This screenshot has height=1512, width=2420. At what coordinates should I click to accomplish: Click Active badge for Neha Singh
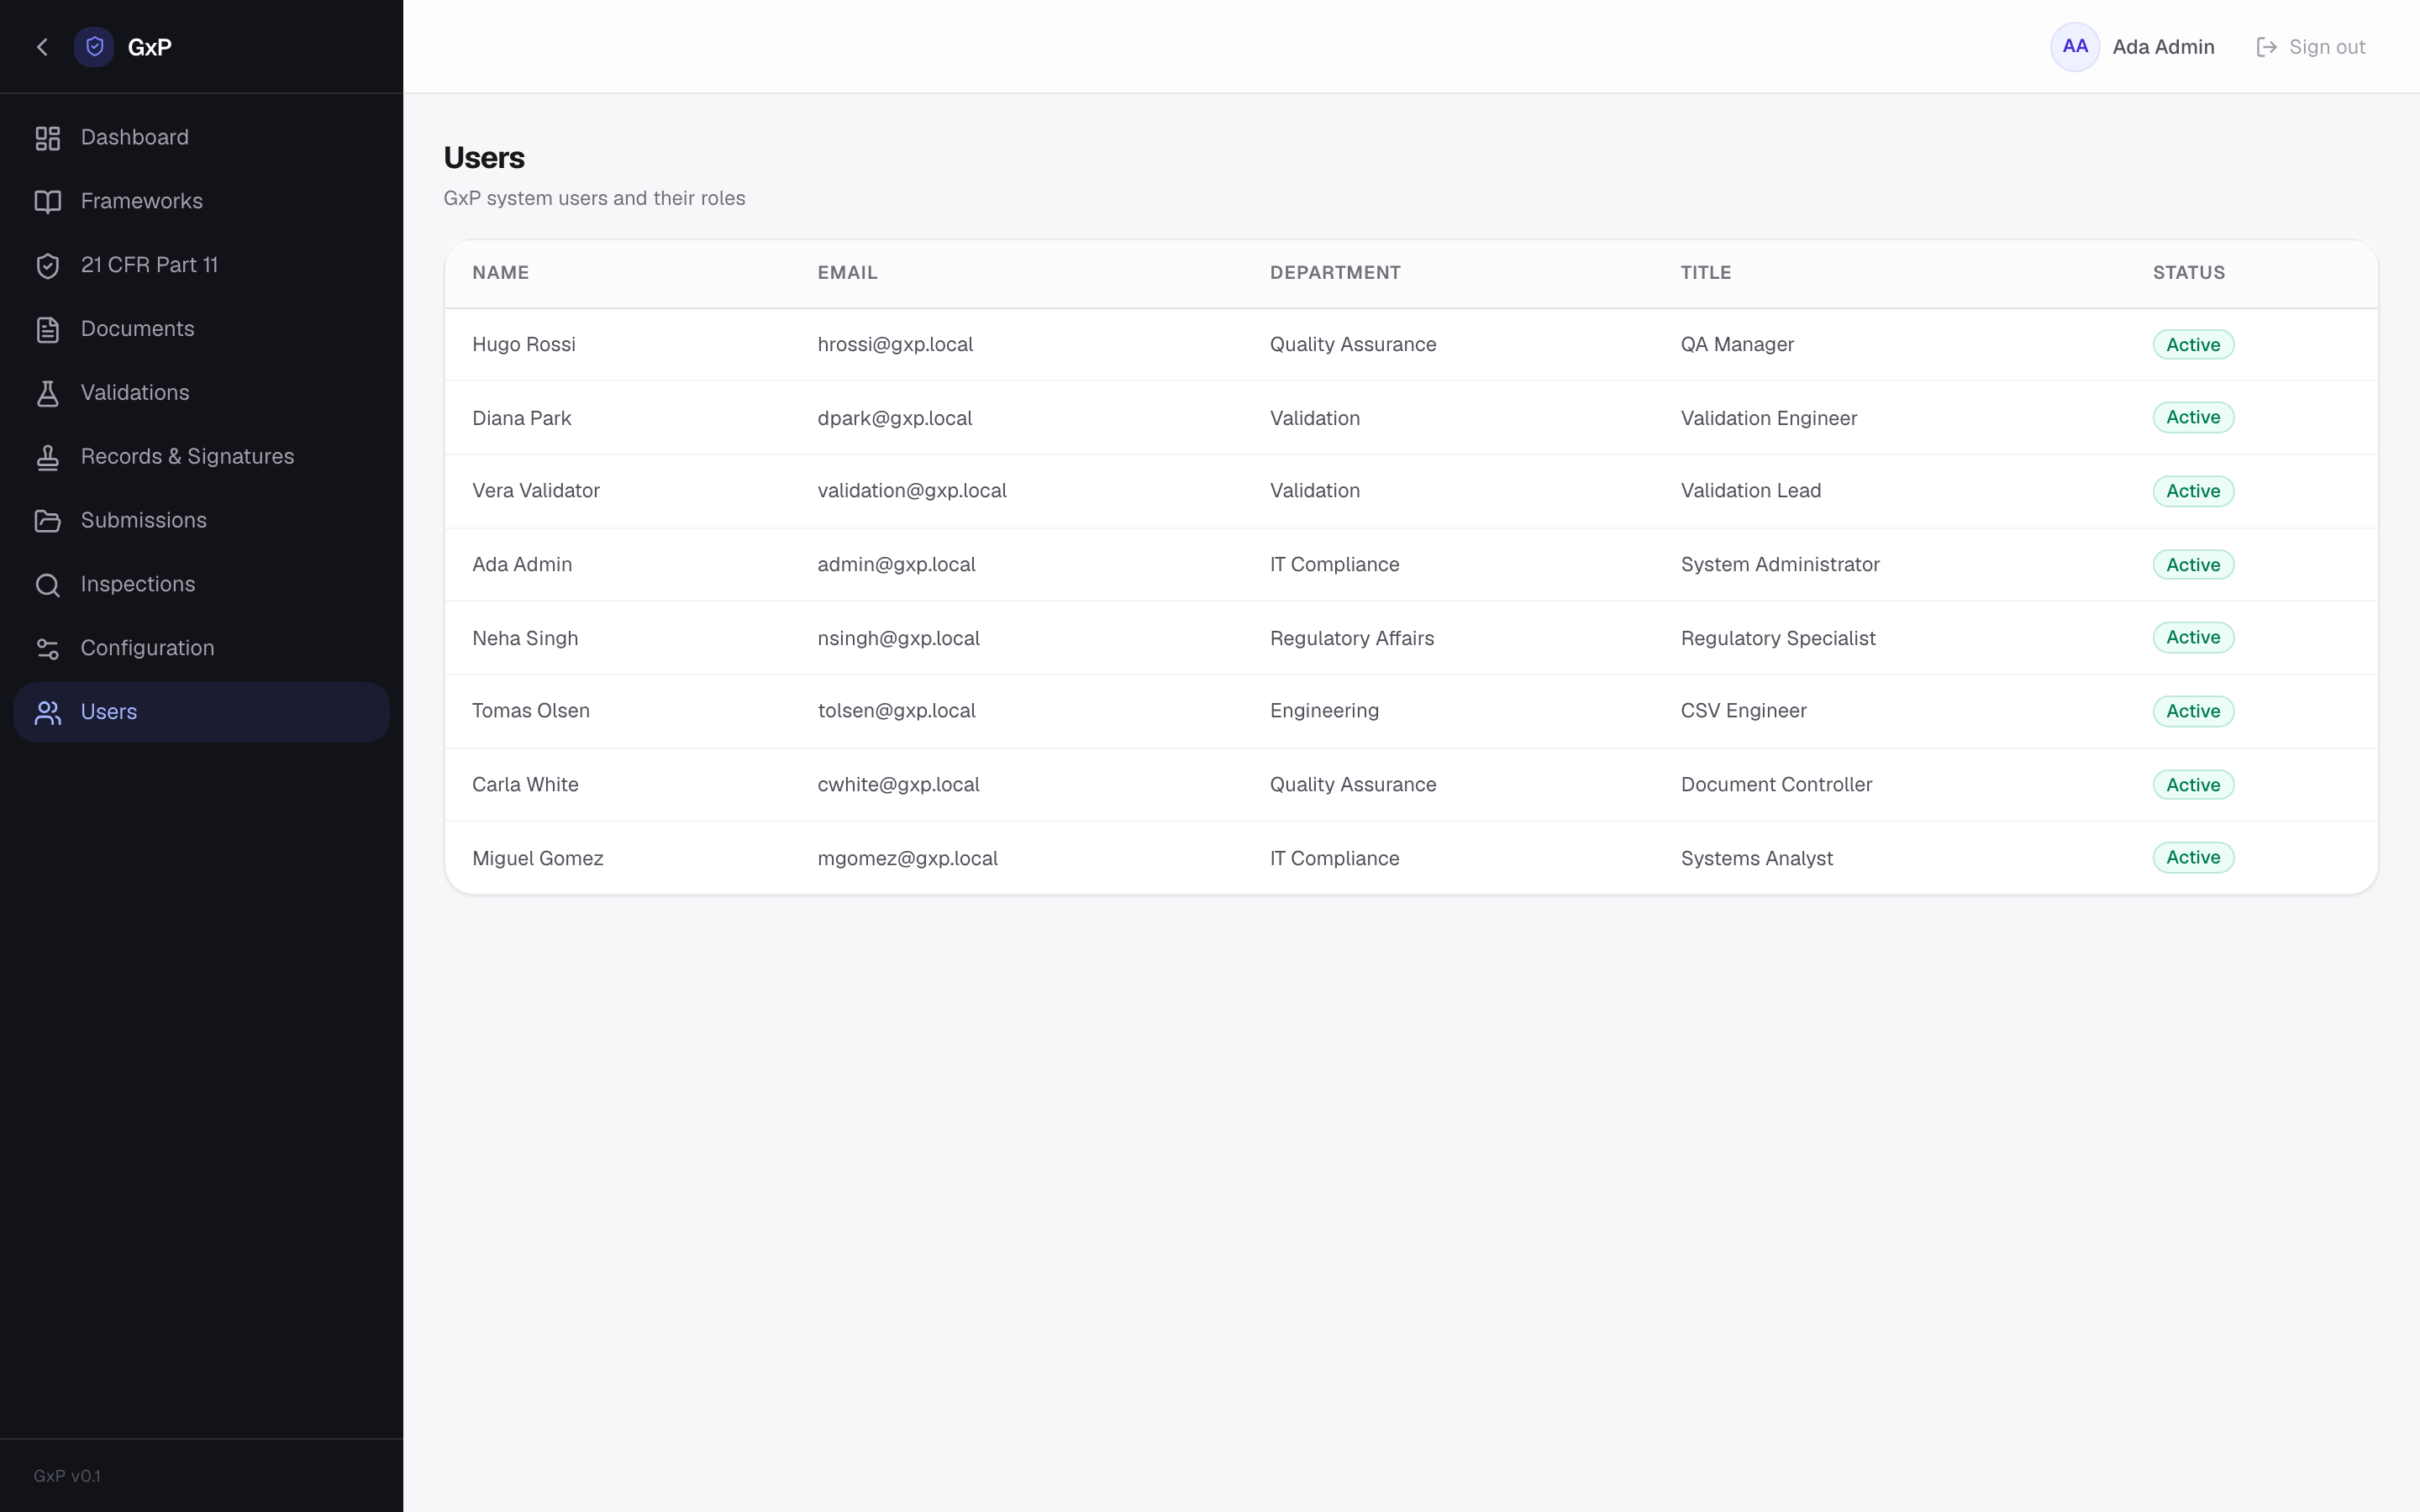[x=2193, y=638]
